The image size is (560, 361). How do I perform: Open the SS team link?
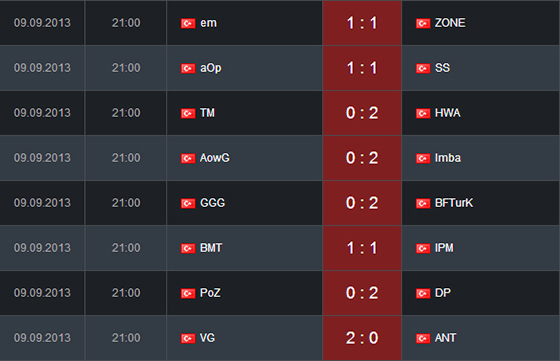(442, 68)
